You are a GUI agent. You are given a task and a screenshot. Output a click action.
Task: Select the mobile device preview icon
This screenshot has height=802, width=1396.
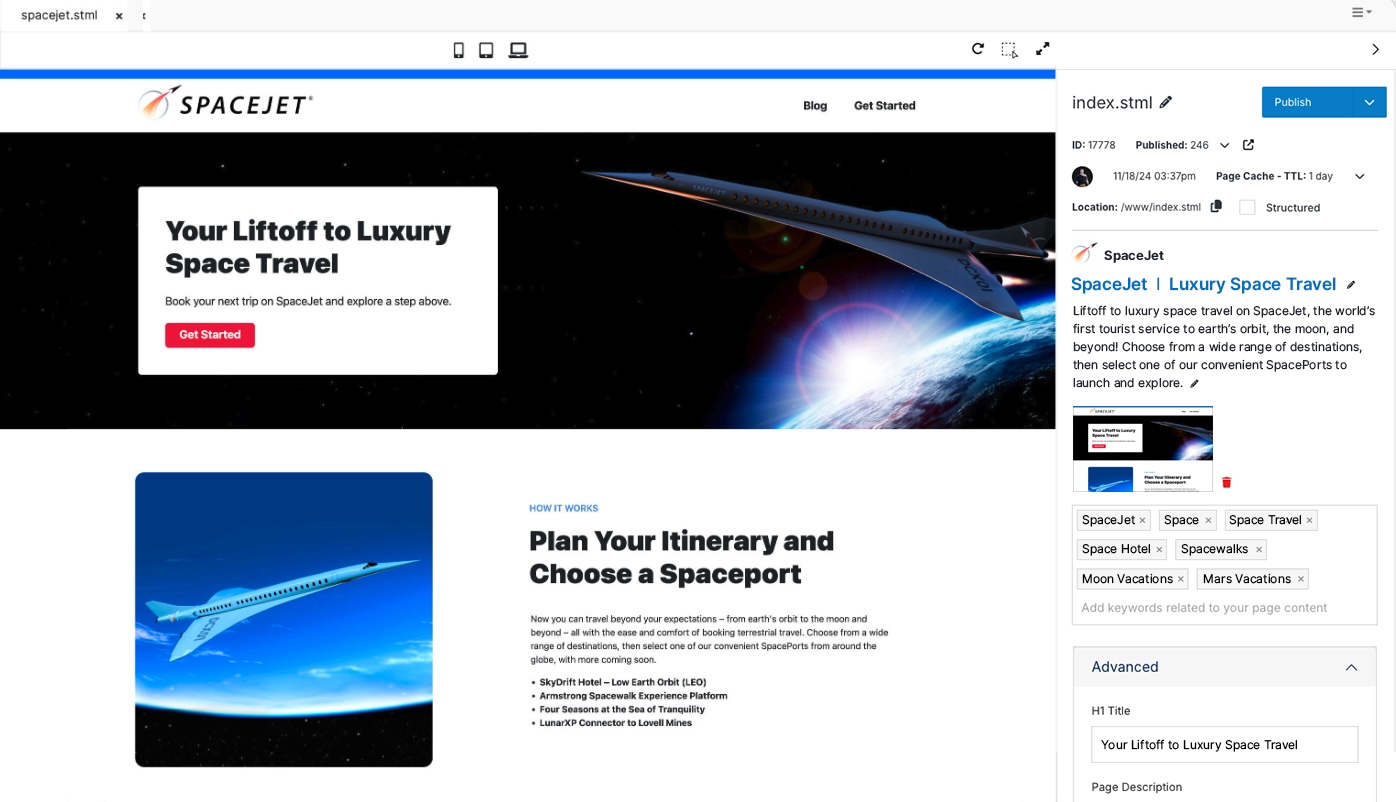click(x=459, y=50)
